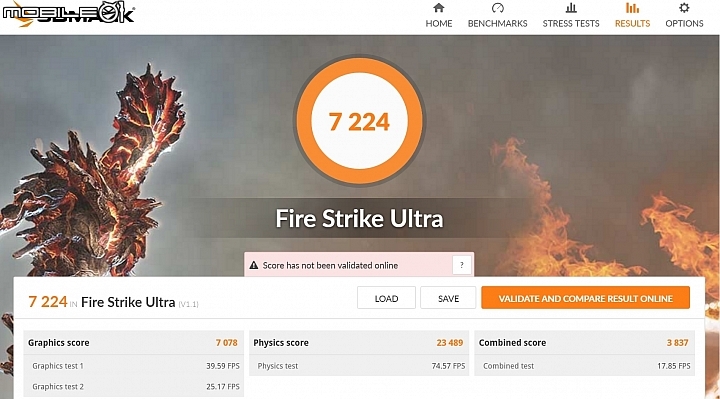Click the LOAD button
The height and width of the screenshot is (399, 720).
[386, 298]
